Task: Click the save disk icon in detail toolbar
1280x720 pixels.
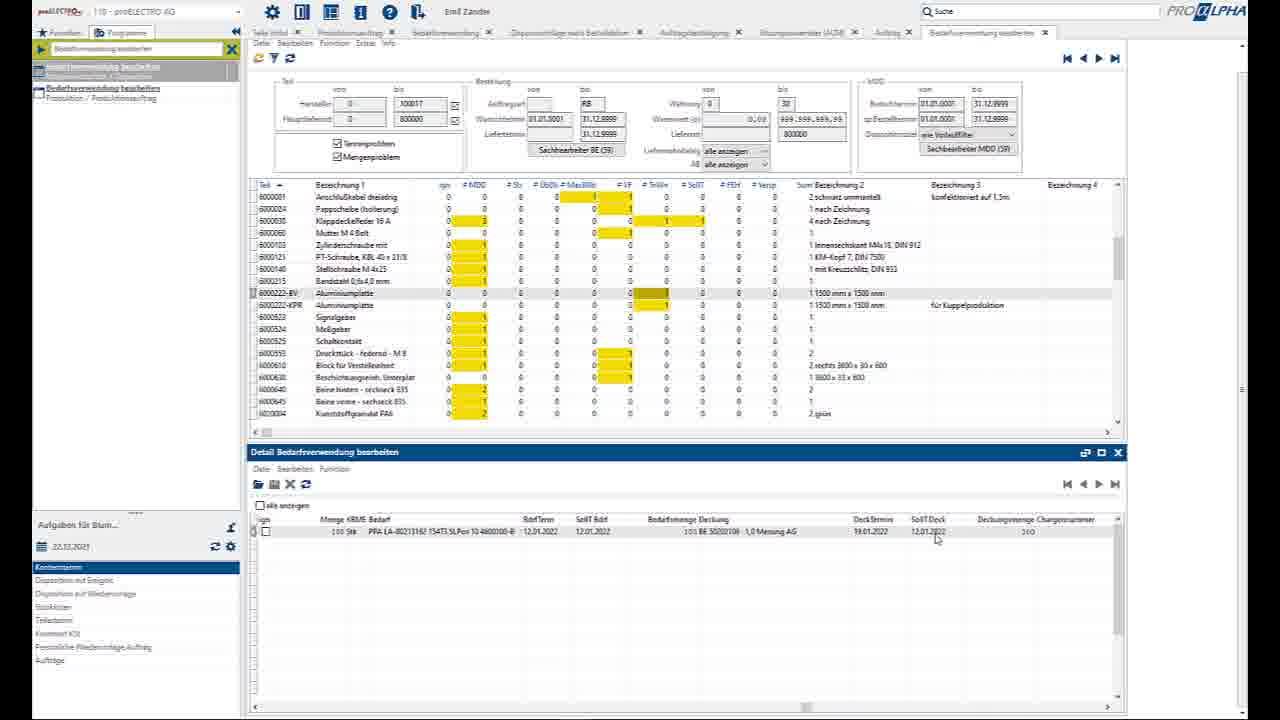Action: [x=274, y=484]
